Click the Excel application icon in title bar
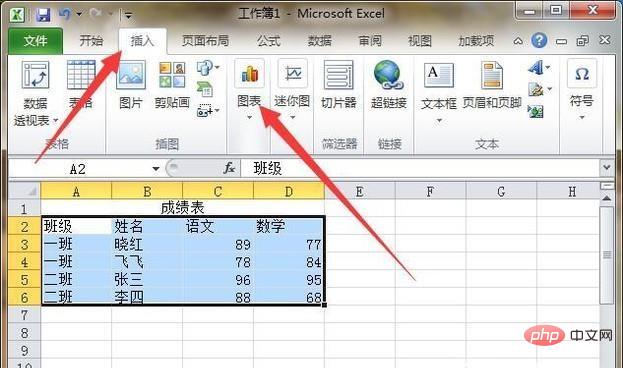This screenshot has height=368, width=623. click(x=17, y=15)
